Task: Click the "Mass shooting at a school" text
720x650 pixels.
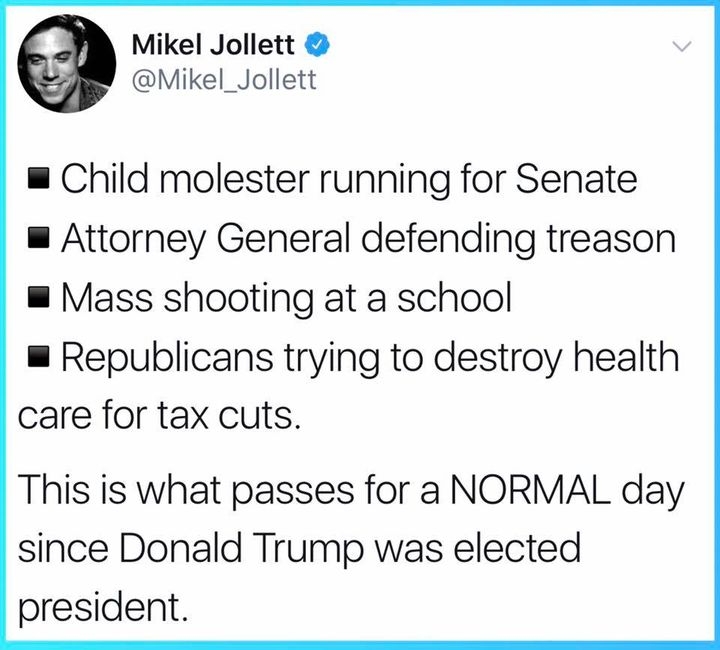Action: [286, 299]
